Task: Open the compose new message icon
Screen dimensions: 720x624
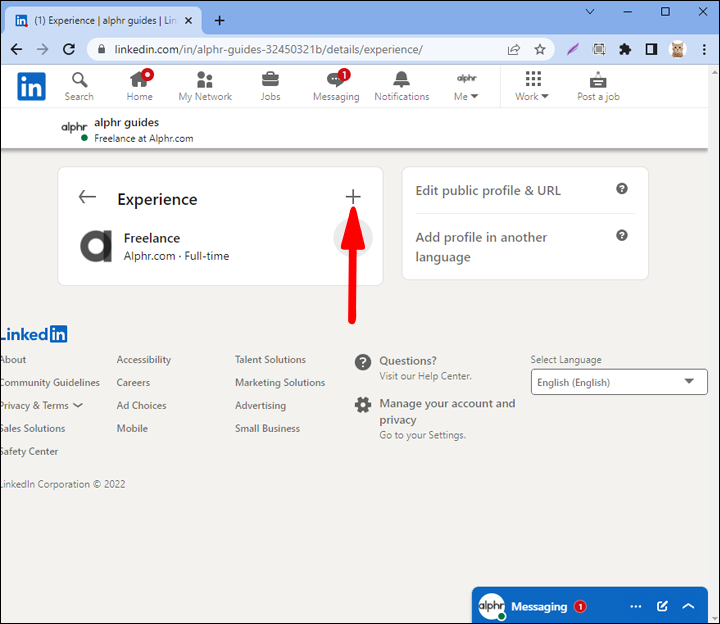Action: tap(662, 606)
